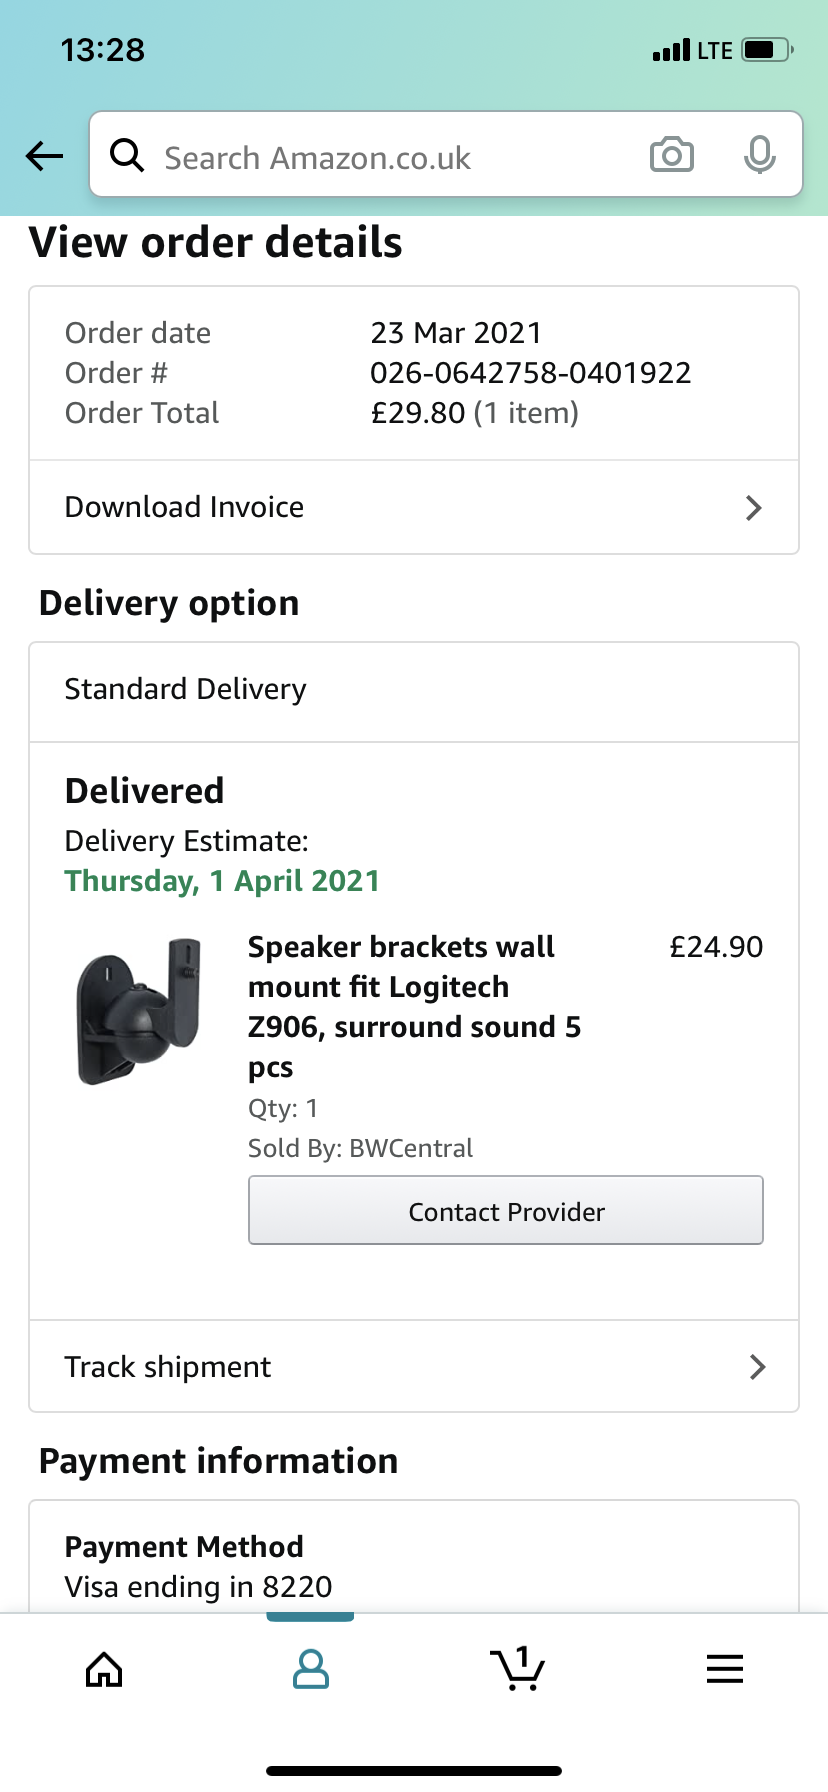The image size is (828, 1792).
Task: Tap the order number text
Action: 530,373
